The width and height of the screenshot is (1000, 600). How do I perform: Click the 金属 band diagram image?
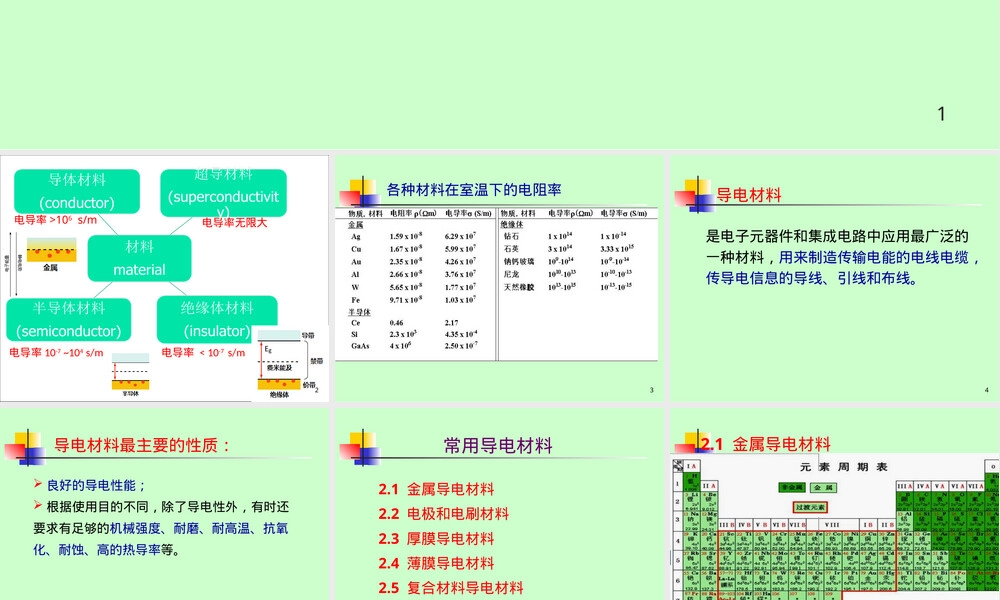point(51,254)
